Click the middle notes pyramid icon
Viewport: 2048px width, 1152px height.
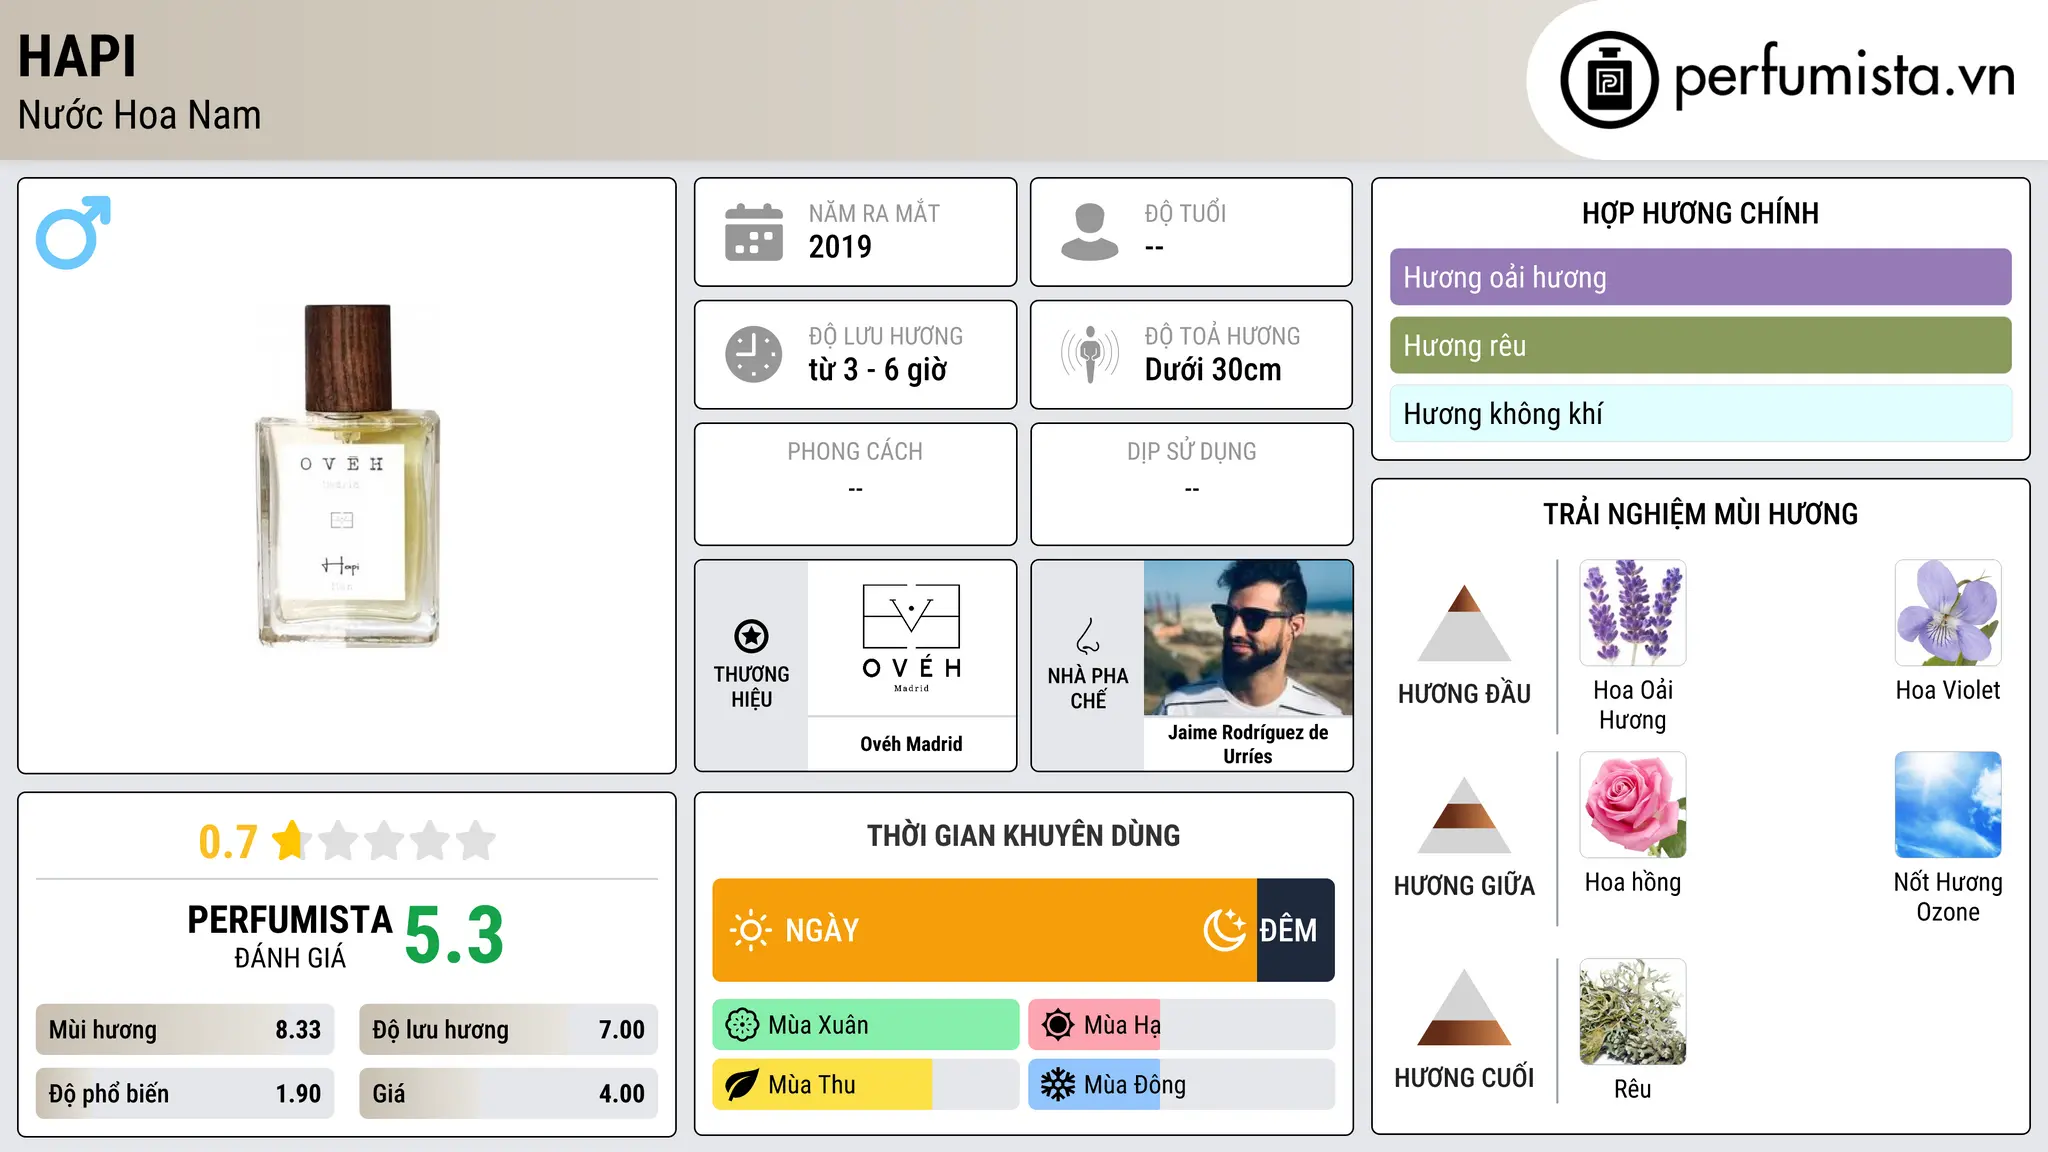click(x=1464, y=815)
